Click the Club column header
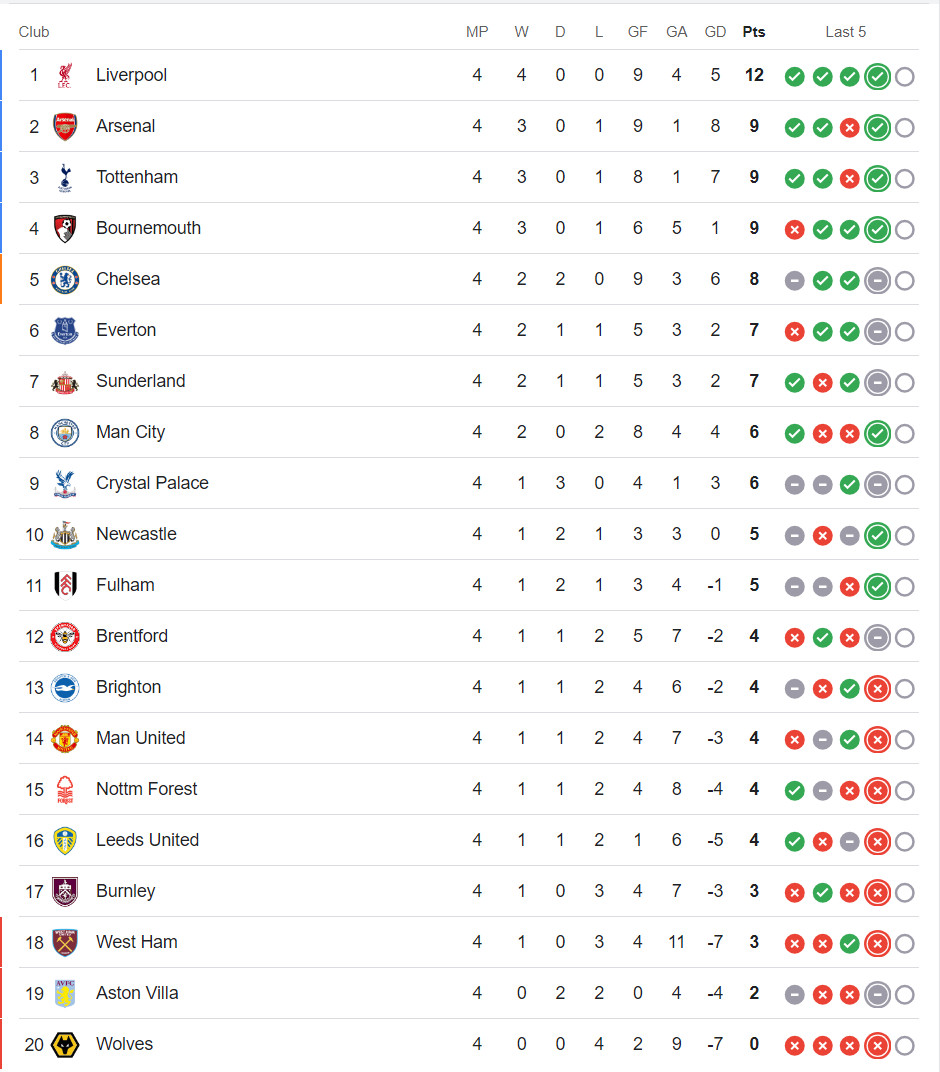This screenshot has height=1072, width=940. (x=34, y=32)
